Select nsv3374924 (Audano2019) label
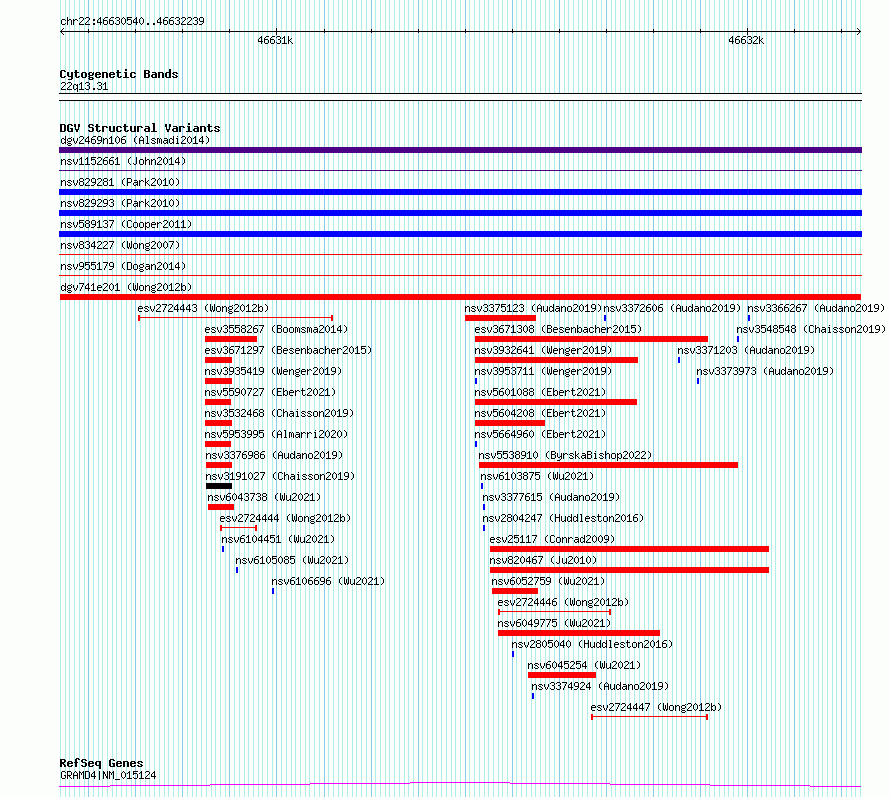The width and height of the screenshot is (890, 797). tap(600, 686)
